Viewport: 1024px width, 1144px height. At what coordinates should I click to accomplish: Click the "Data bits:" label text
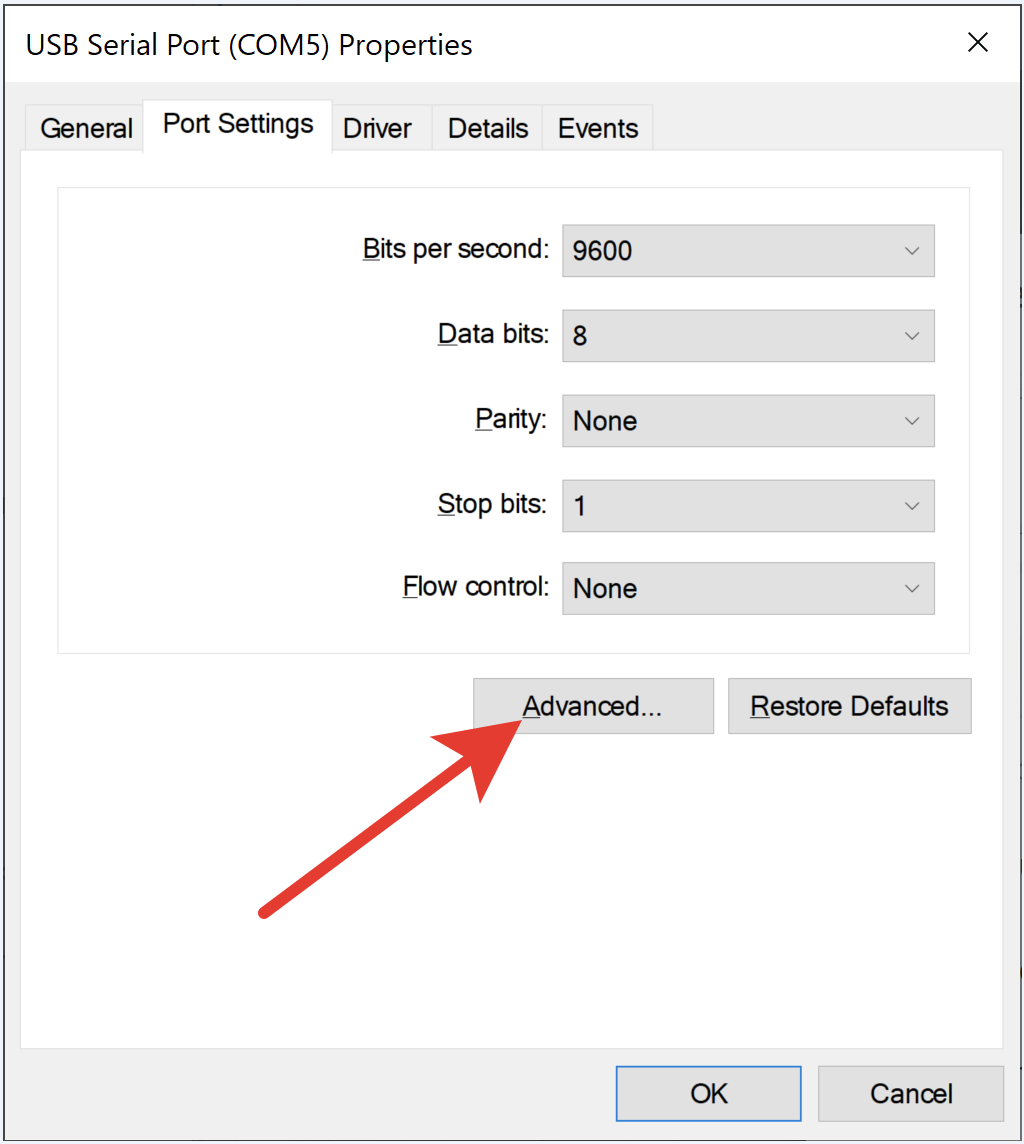[493, 334]
